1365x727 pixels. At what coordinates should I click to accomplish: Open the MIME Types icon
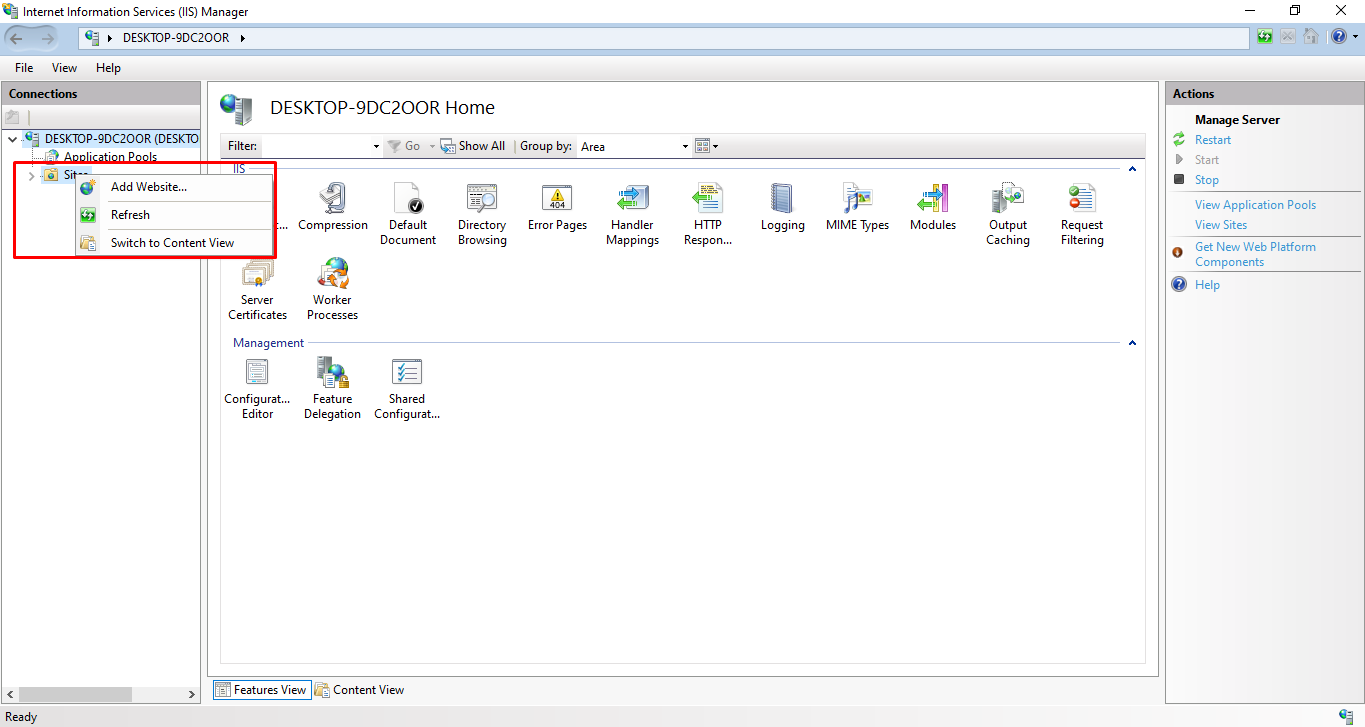click(857, 200)
